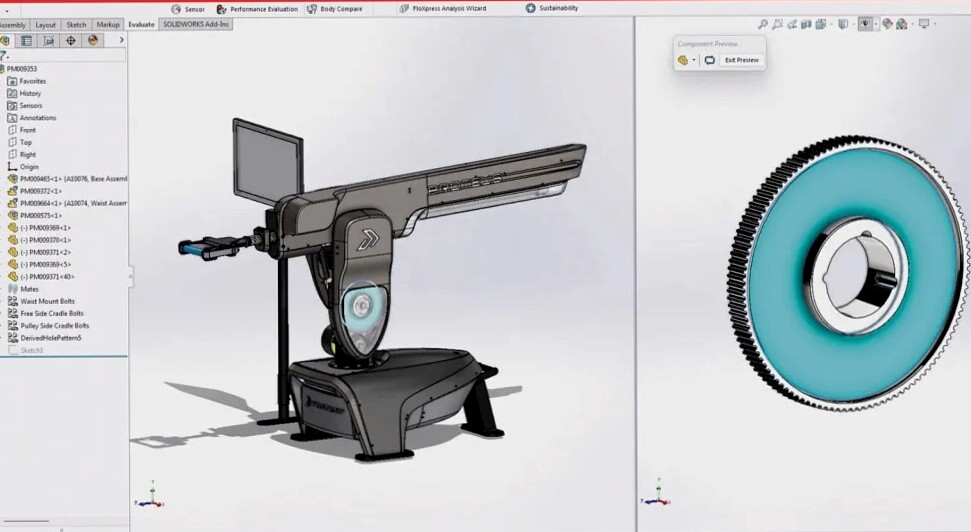Open the Sustainability tool

click(552, 8)
